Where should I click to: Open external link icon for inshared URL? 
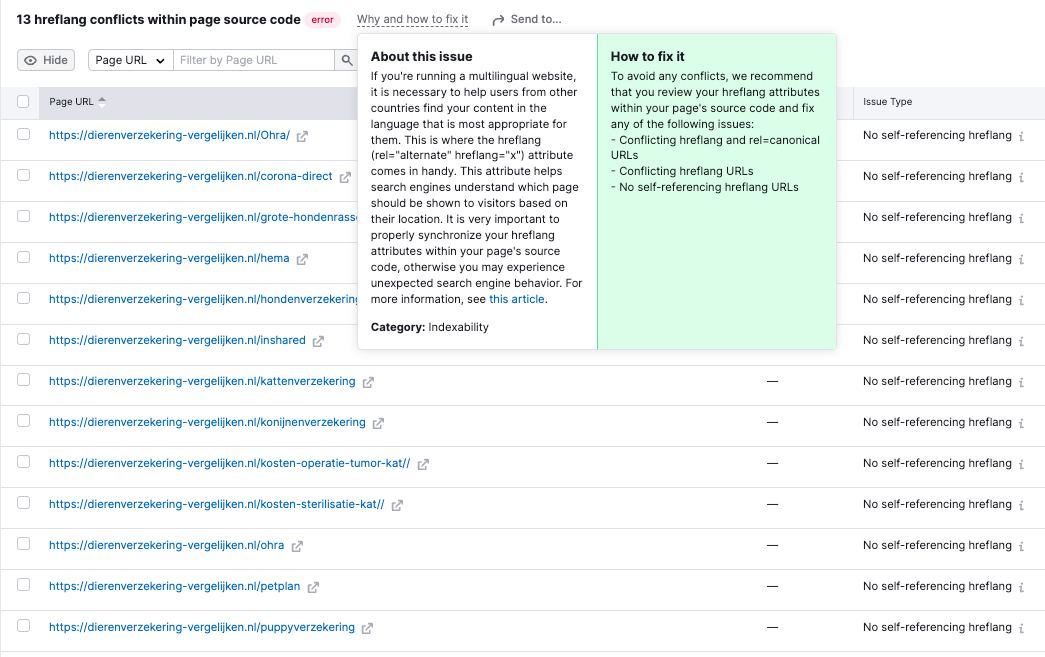318,341
